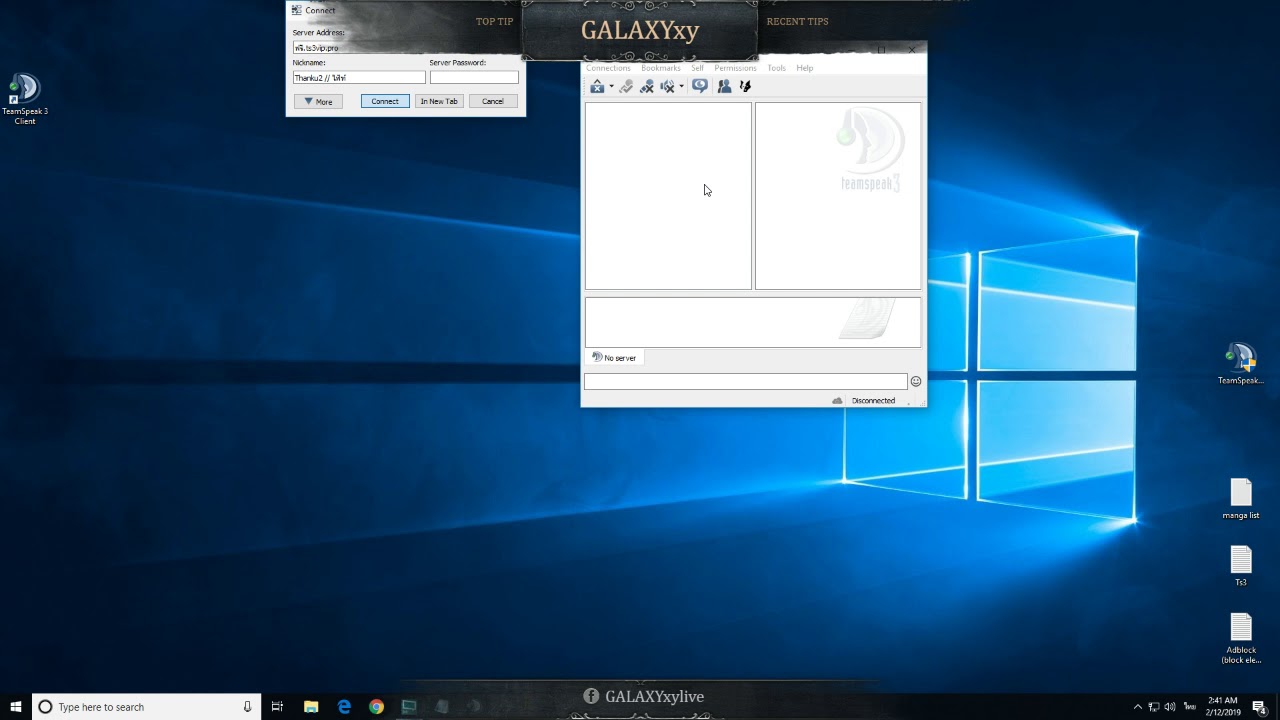The height and width of the screenshot is (720, 1280).
Task: Open the Help menu
Action: [804, 68]
